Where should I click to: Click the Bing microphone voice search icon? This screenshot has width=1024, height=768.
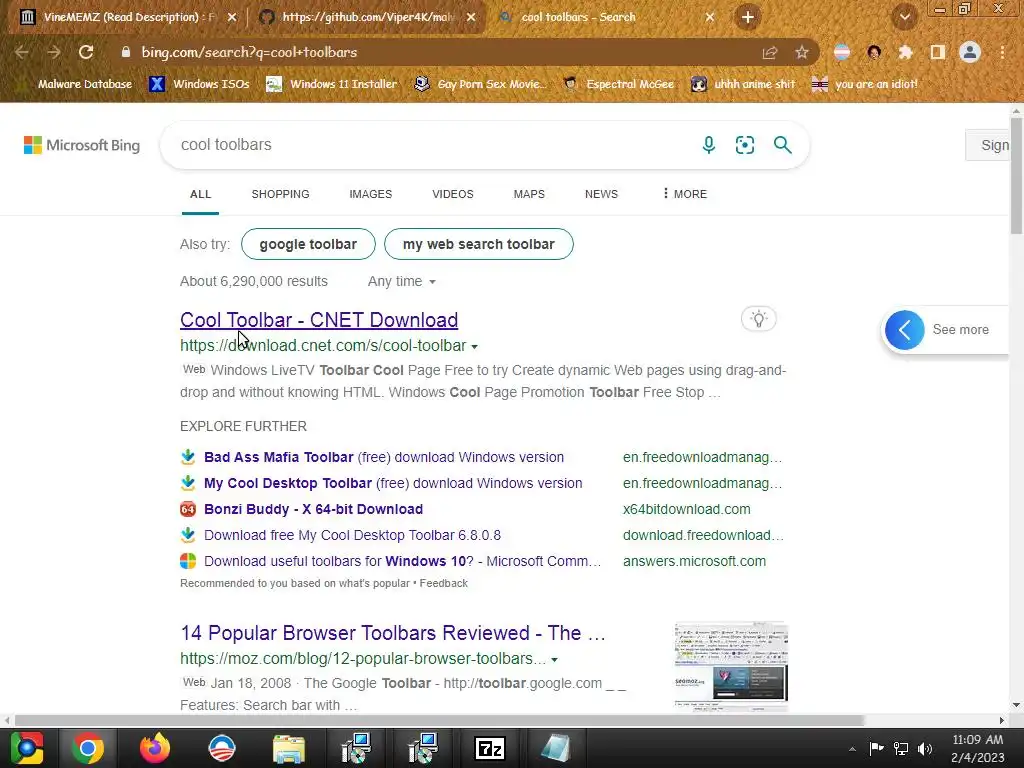(709, 145)
